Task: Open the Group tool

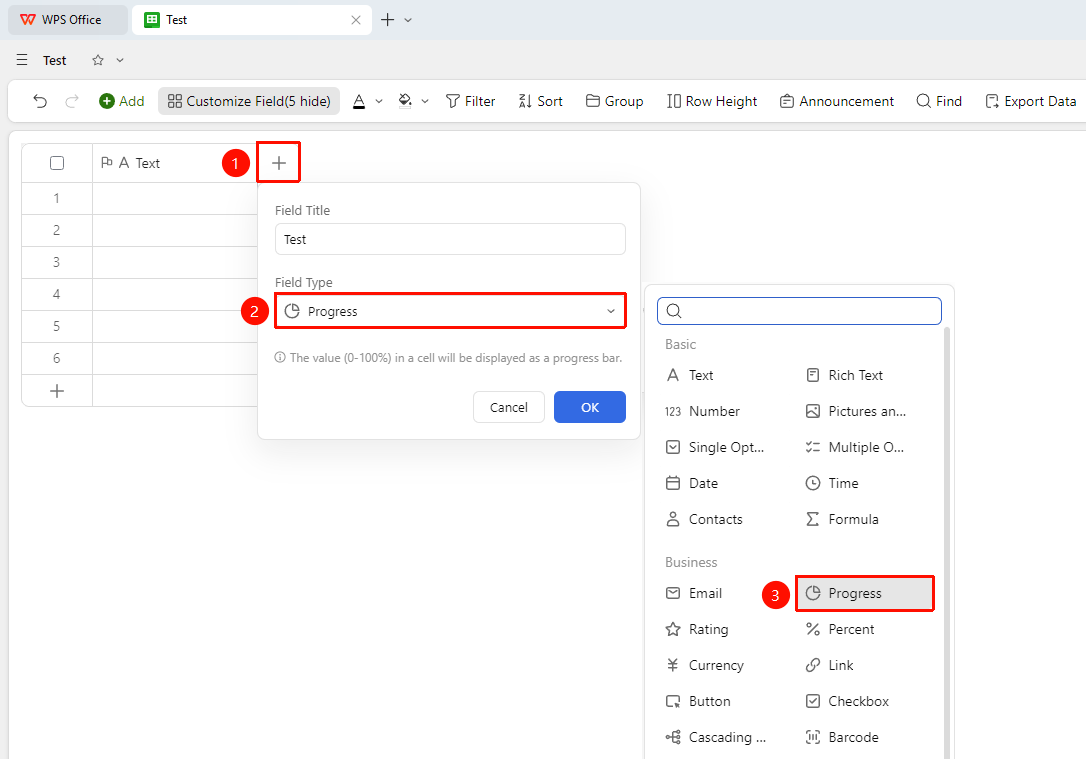Action: [x=614, y=101]
